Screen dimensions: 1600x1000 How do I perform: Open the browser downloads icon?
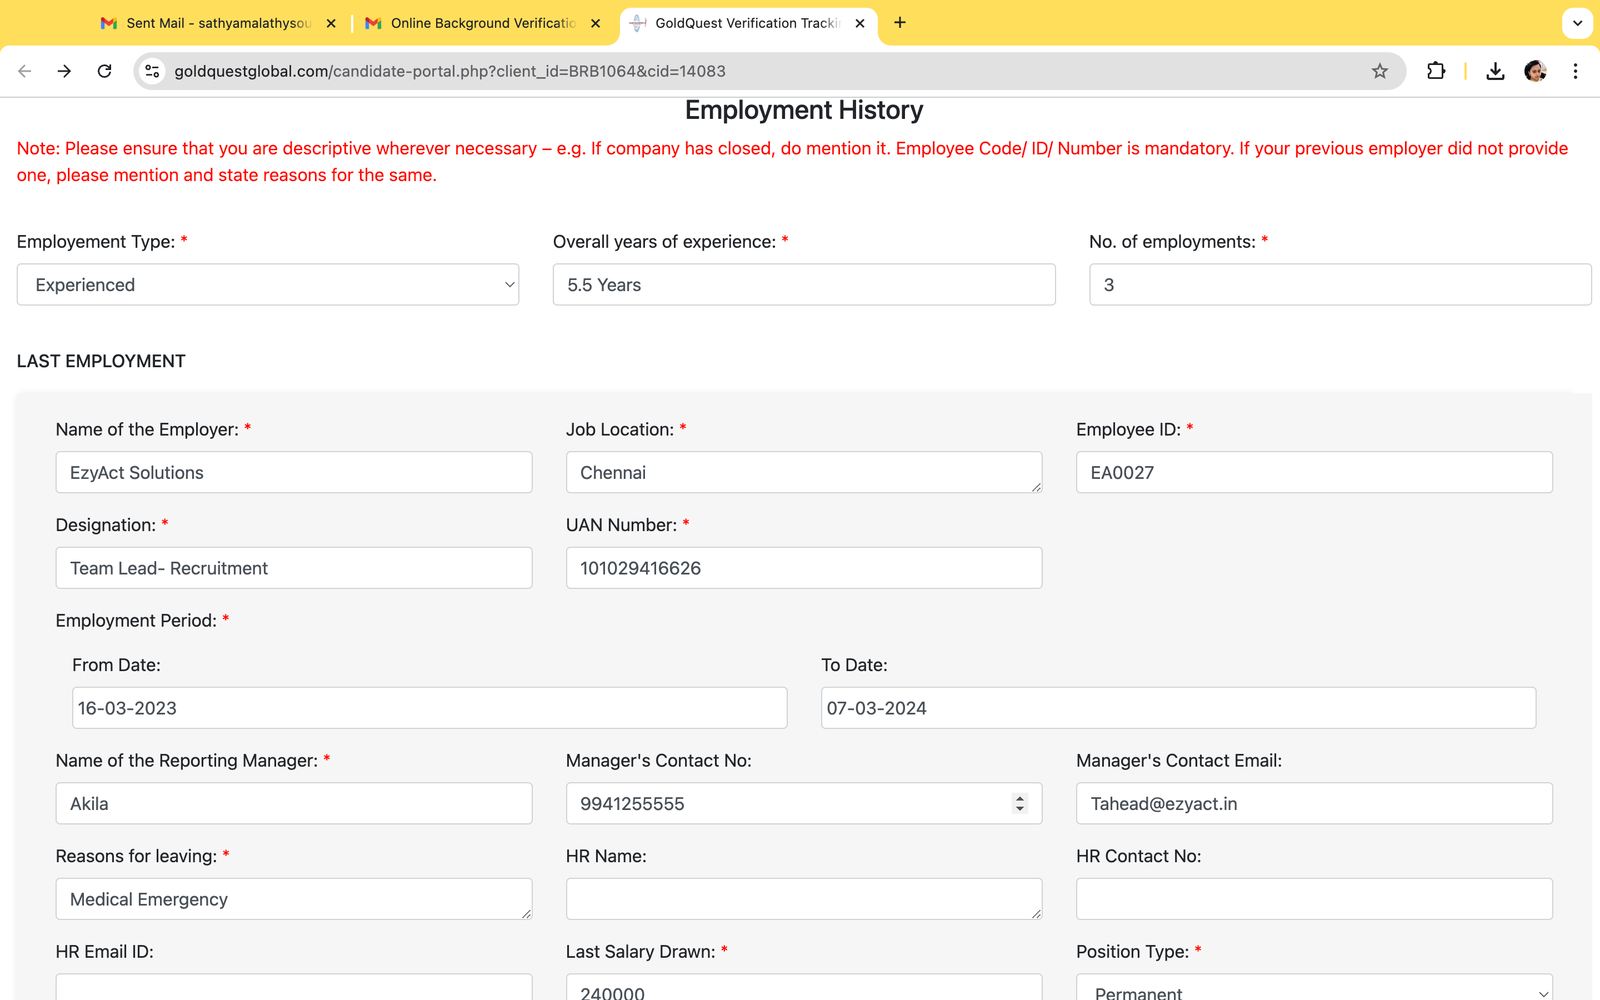[1495, 71]
